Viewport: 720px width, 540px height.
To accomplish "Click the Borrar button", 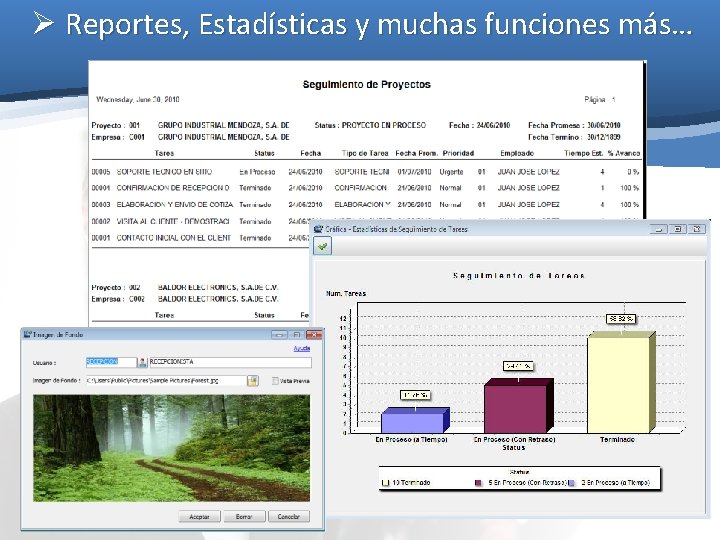I will point(244,517).
